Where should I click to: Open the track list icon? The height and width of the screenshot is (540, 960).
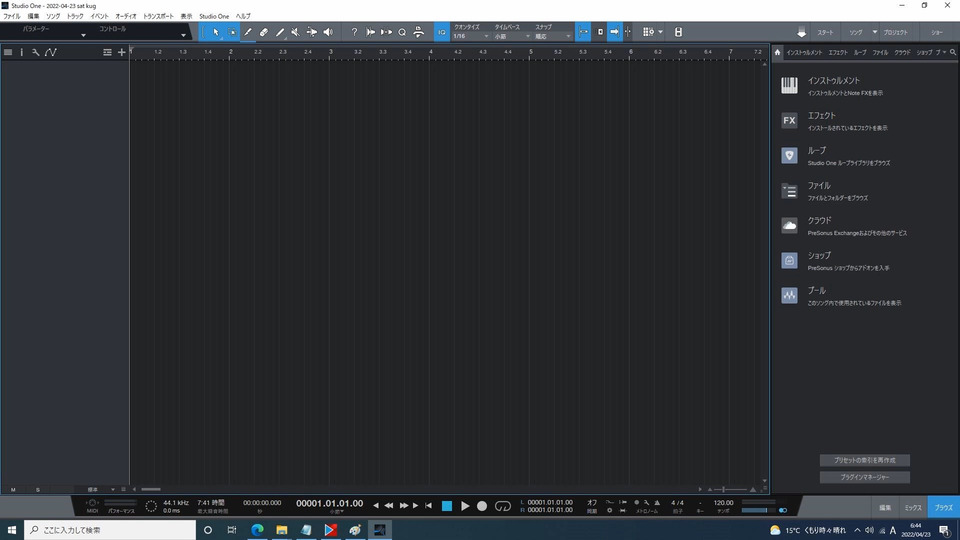point(8,52)
